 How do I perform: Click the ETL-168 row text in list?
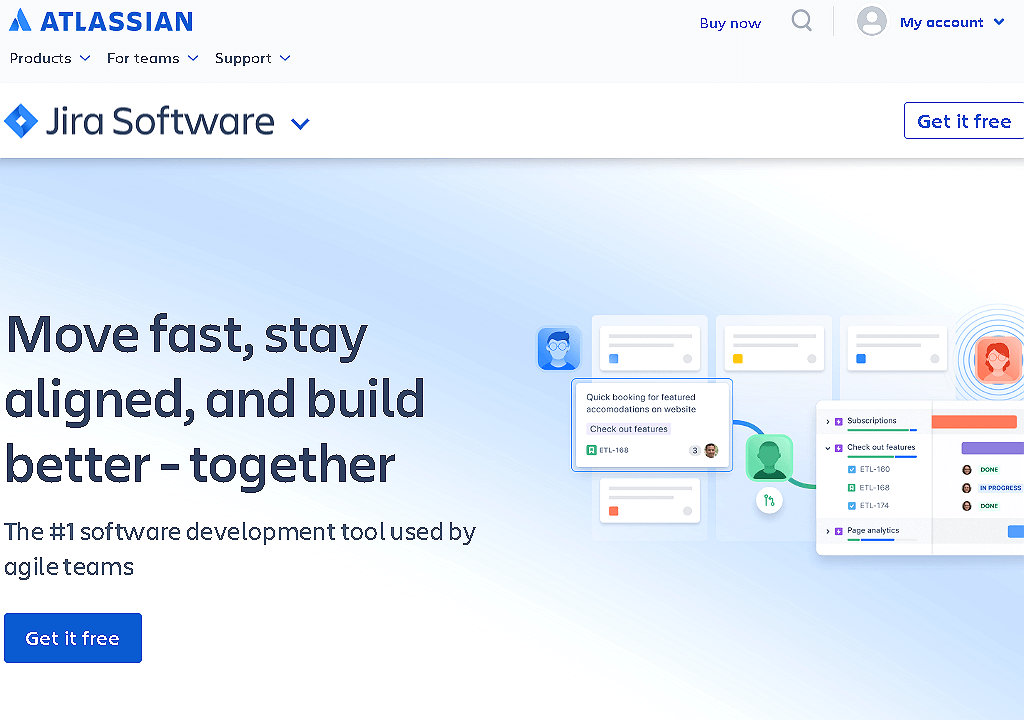click(874, 488)
